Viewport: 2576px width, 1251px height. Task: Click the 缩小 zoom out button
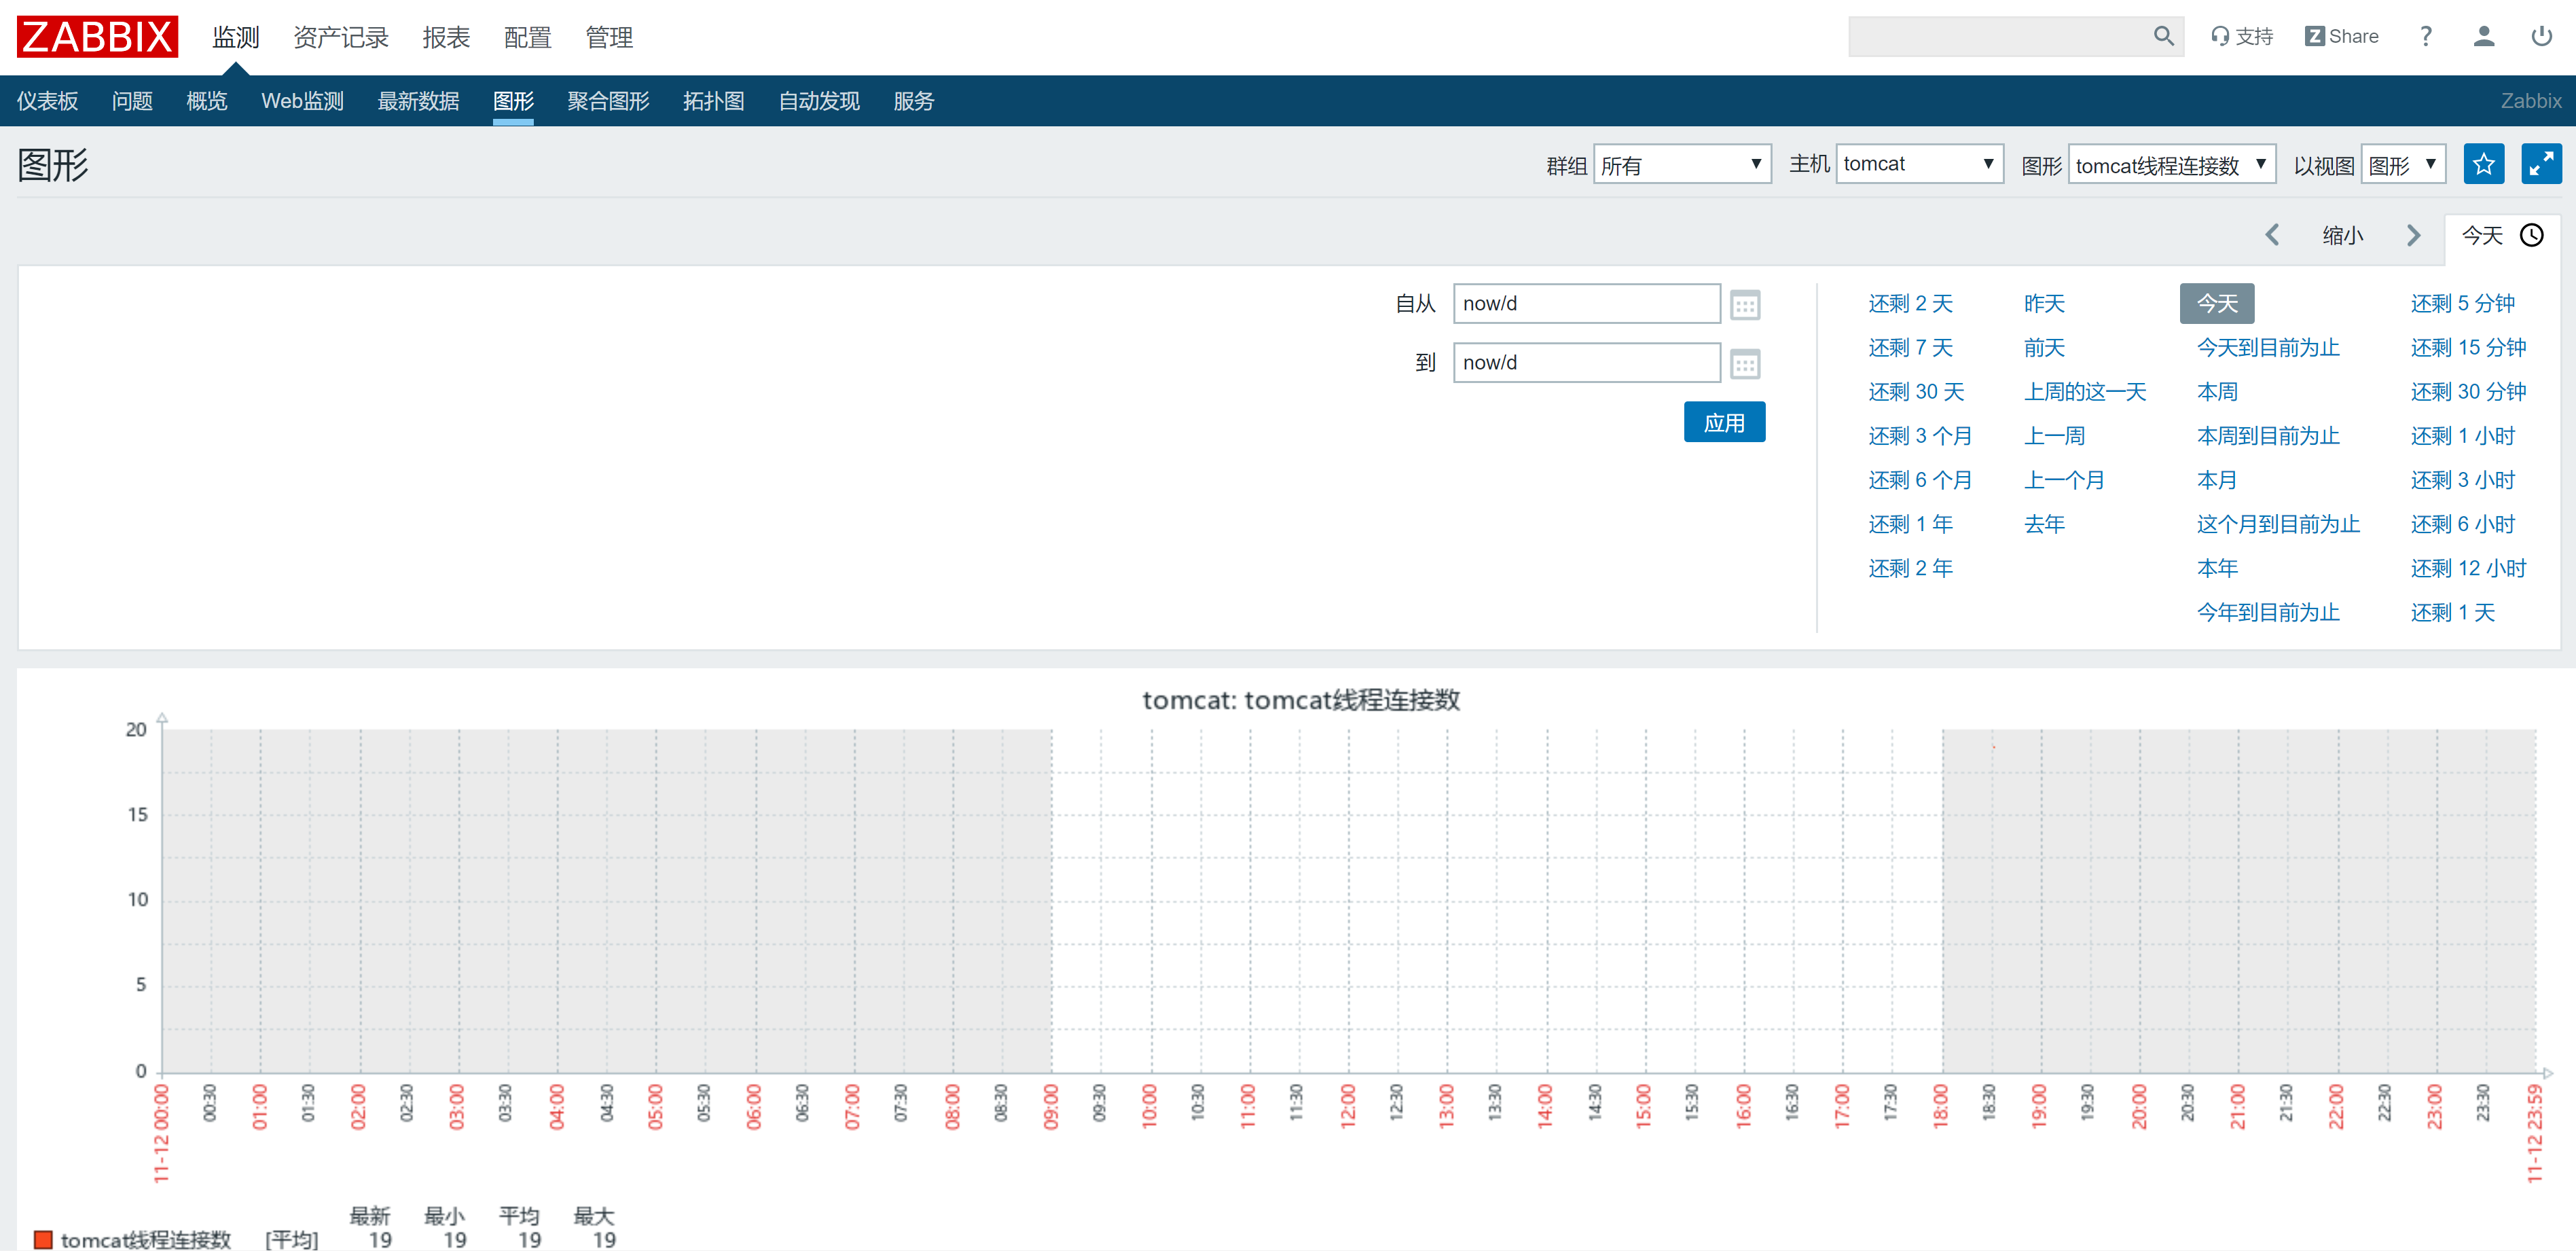coord(2342,236)
